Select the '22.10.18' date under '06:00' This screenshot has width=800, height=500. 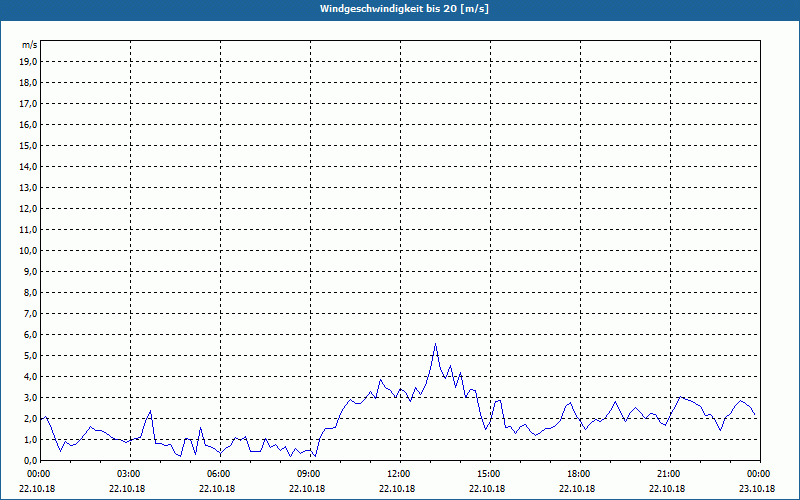tap(217, 488)
